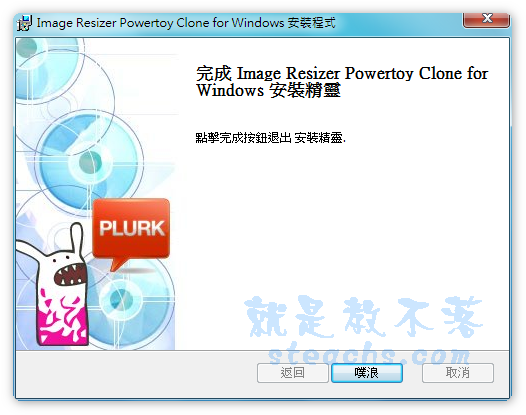Click the orange PLURK speech bubble logo

tap(131, 231)
